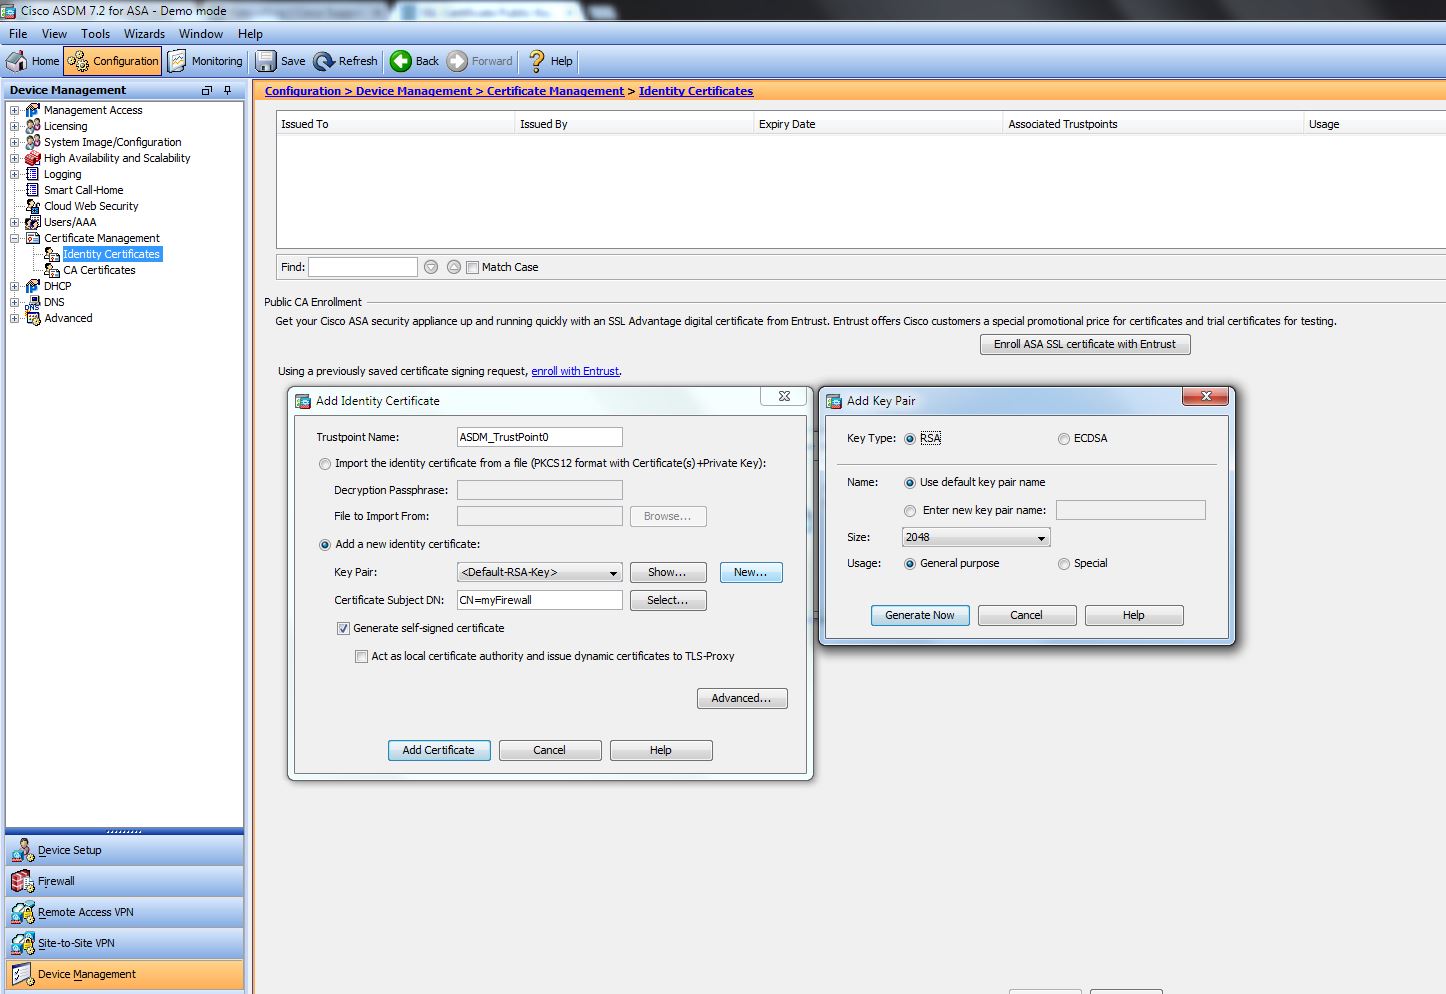Click the Forward arrow icon

tap(457, 61)
